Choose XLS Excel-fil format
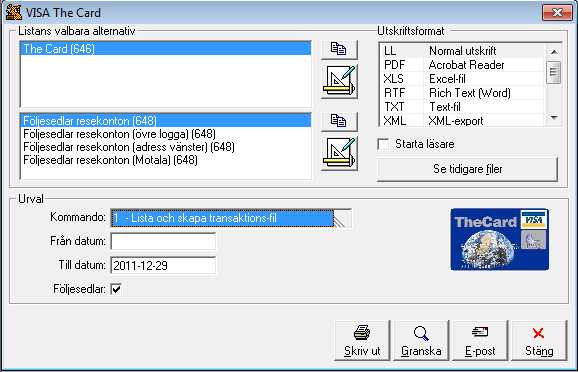The height and width of the screenshot is (372, 578). click(462, 79)
